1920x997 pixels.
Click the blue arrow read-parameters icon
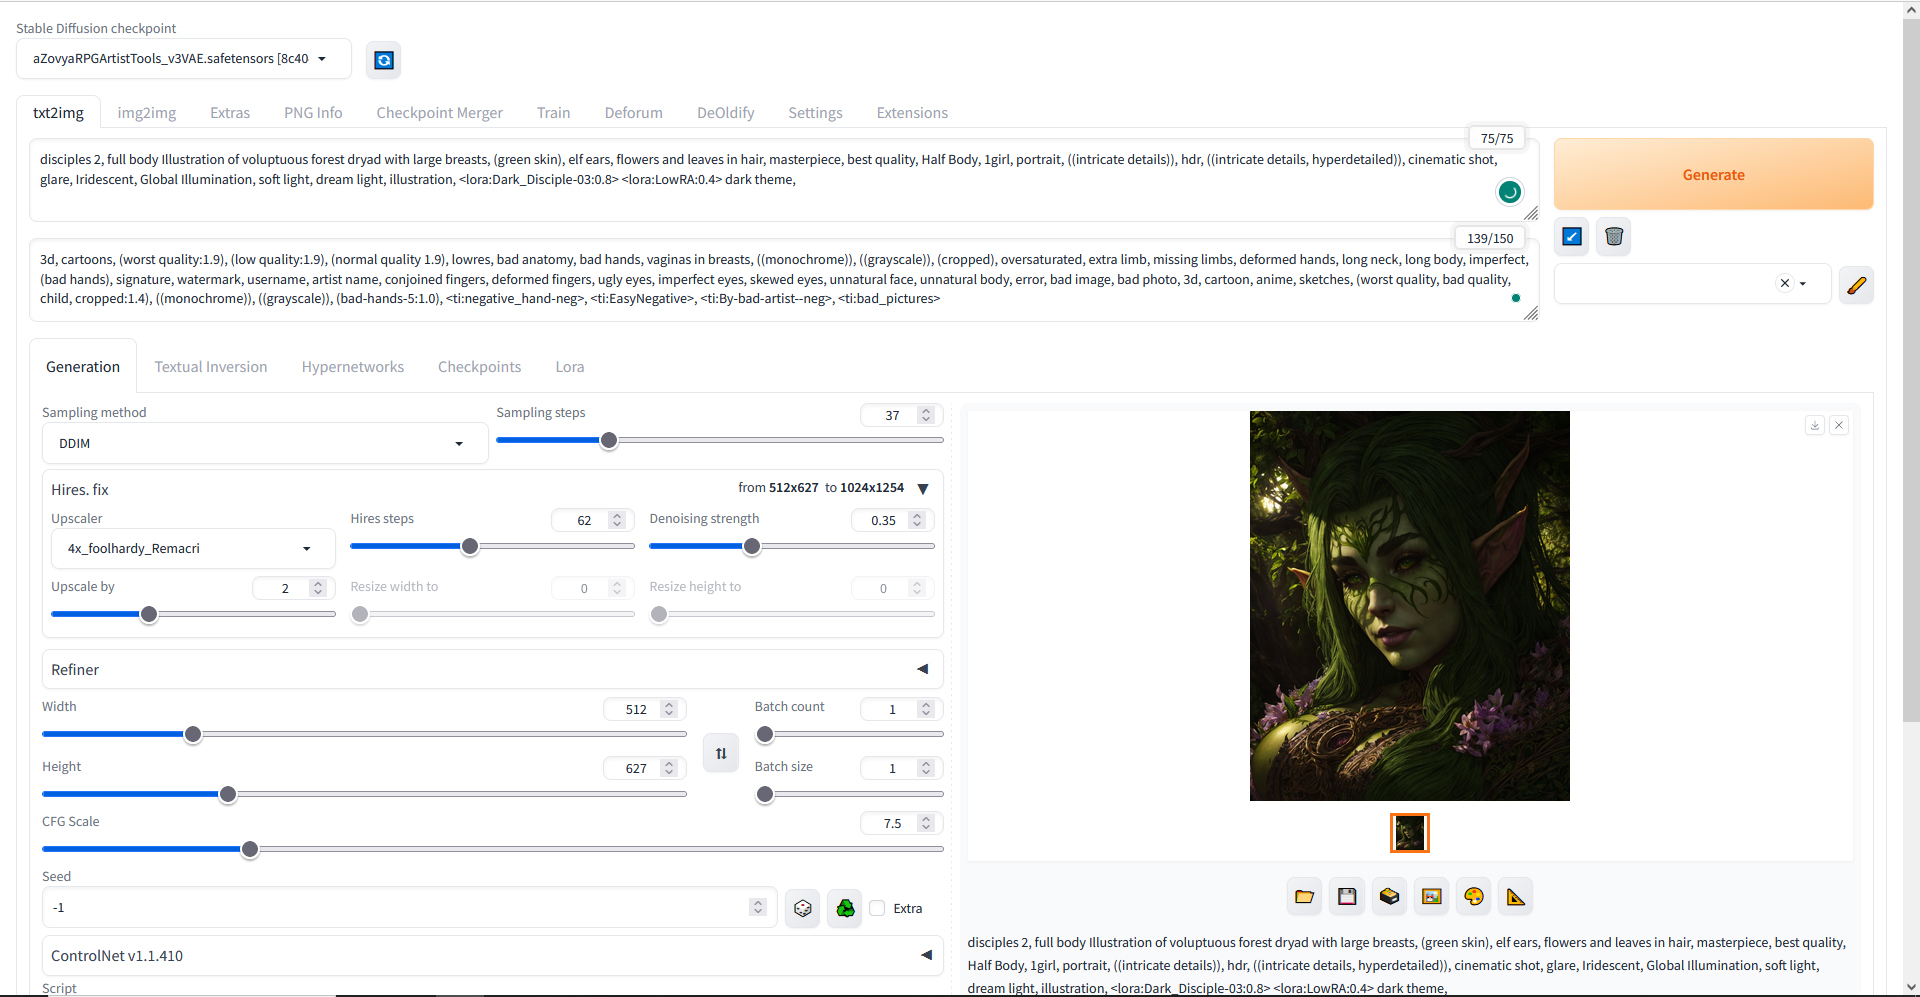[x=1572, y=237]
